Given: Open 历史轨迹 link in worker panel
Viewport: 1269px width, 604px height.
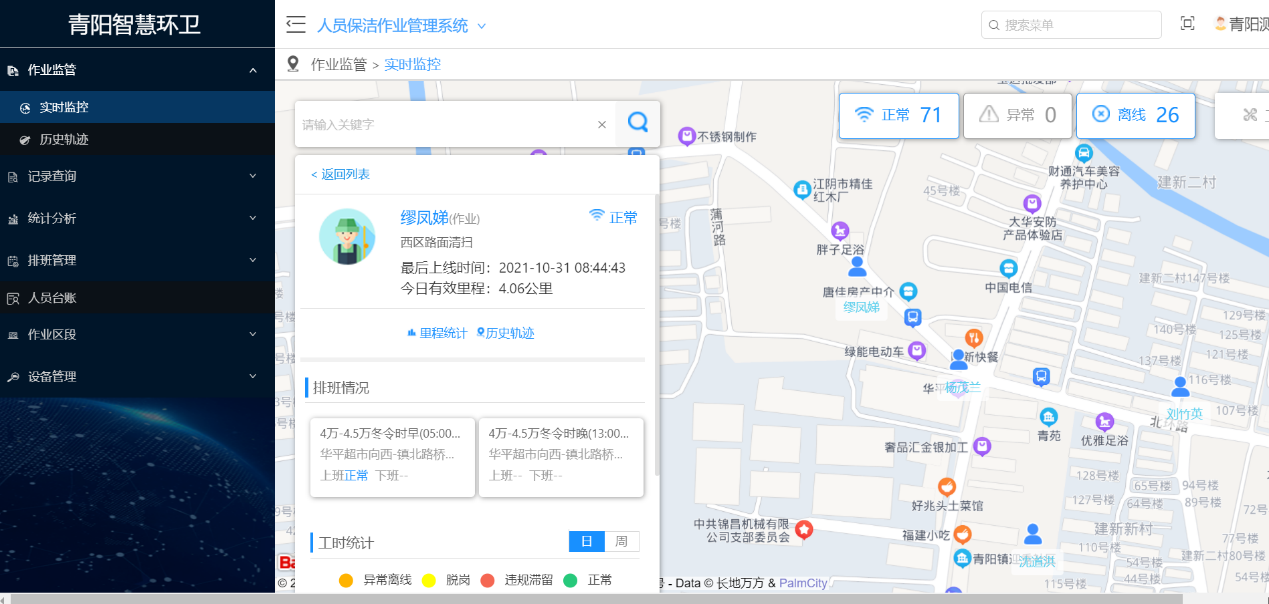Looking at the screenshot, I should [506, 333].
